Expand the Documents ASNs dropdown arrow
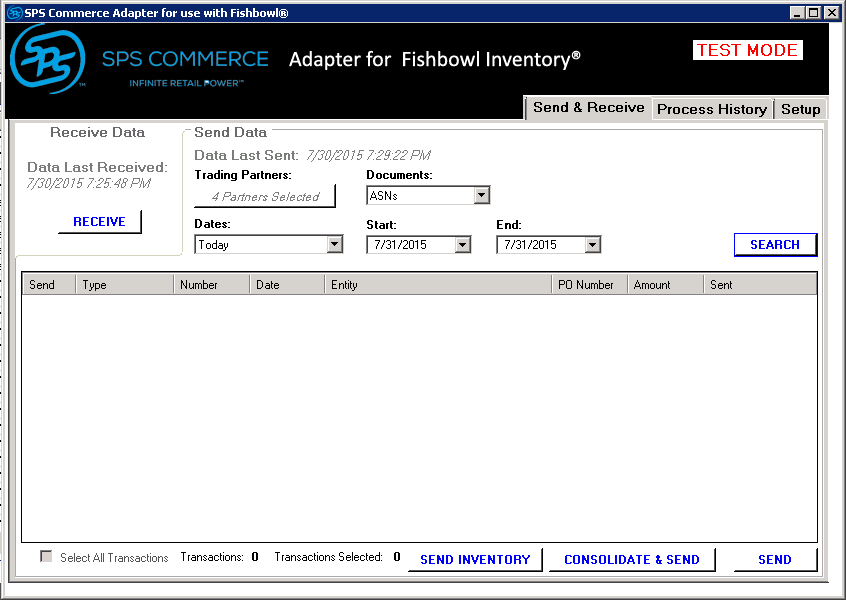This screenshot has height=600, width=846. (x=481, y=195)
